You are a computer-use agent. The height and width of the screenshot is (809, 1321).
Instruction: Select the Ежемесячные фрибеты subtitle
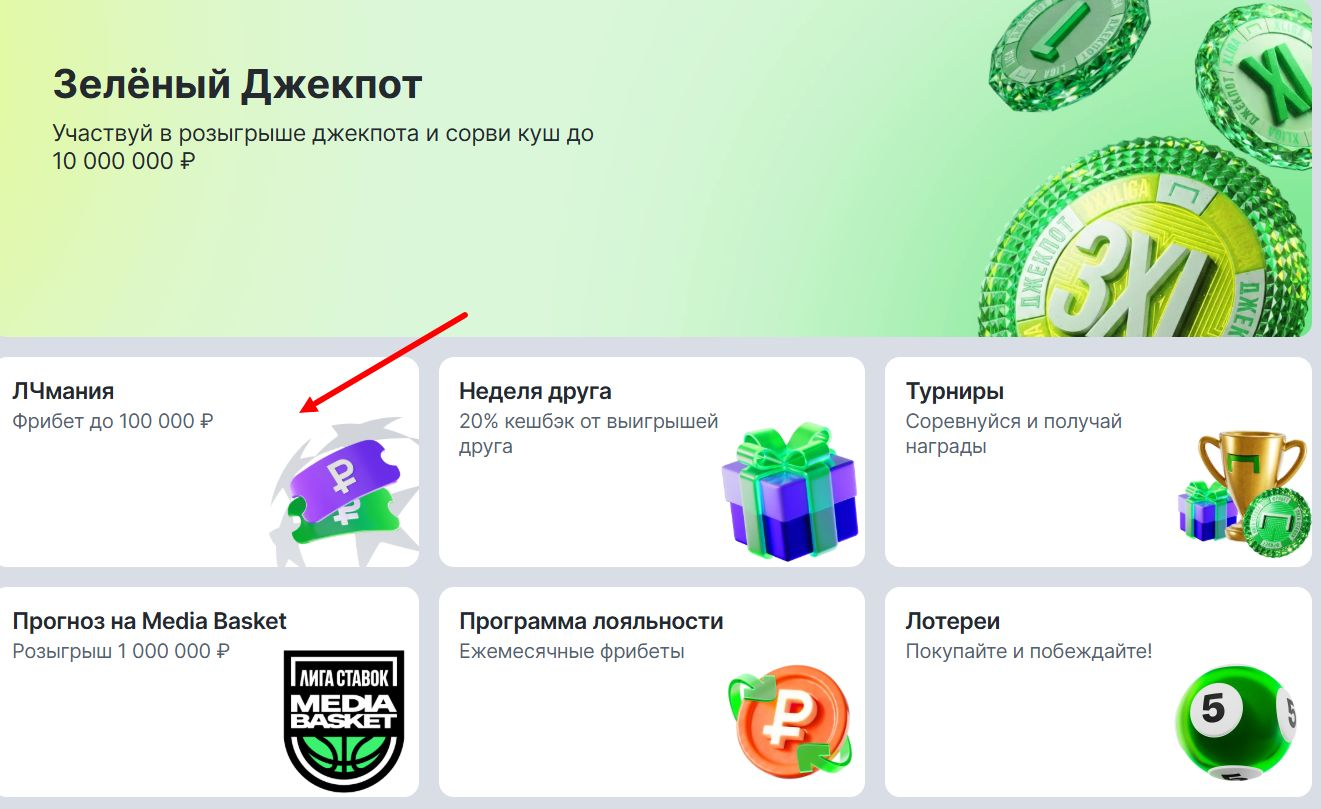(572, 652)
